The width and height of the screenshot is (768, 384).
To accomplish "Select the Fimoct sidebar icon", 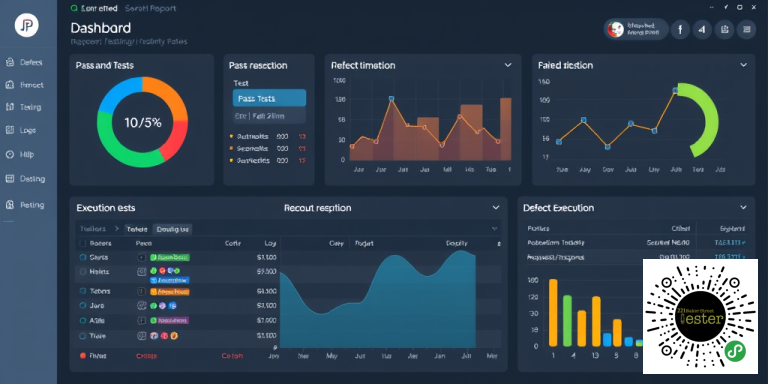I will click(9, 85).
